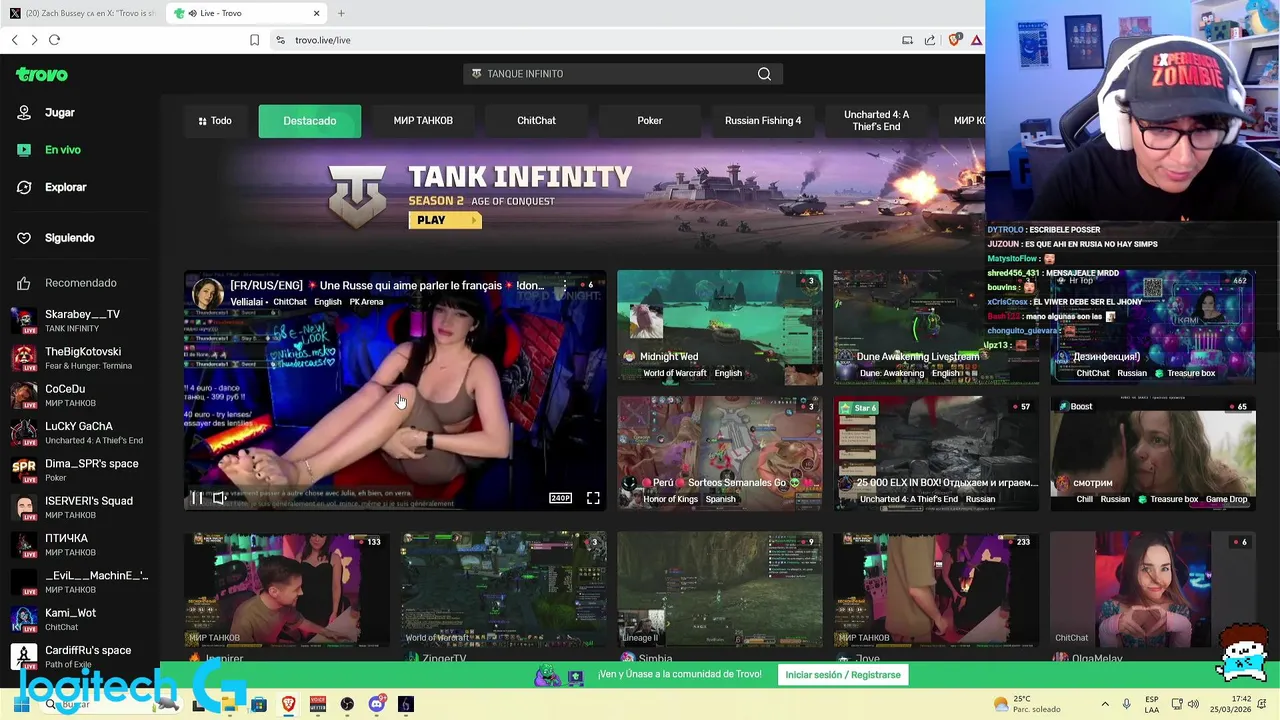The image size is (1280, 720).
Task: Open Skarabey__TV channel in sidebar
Action: point(80,321)
